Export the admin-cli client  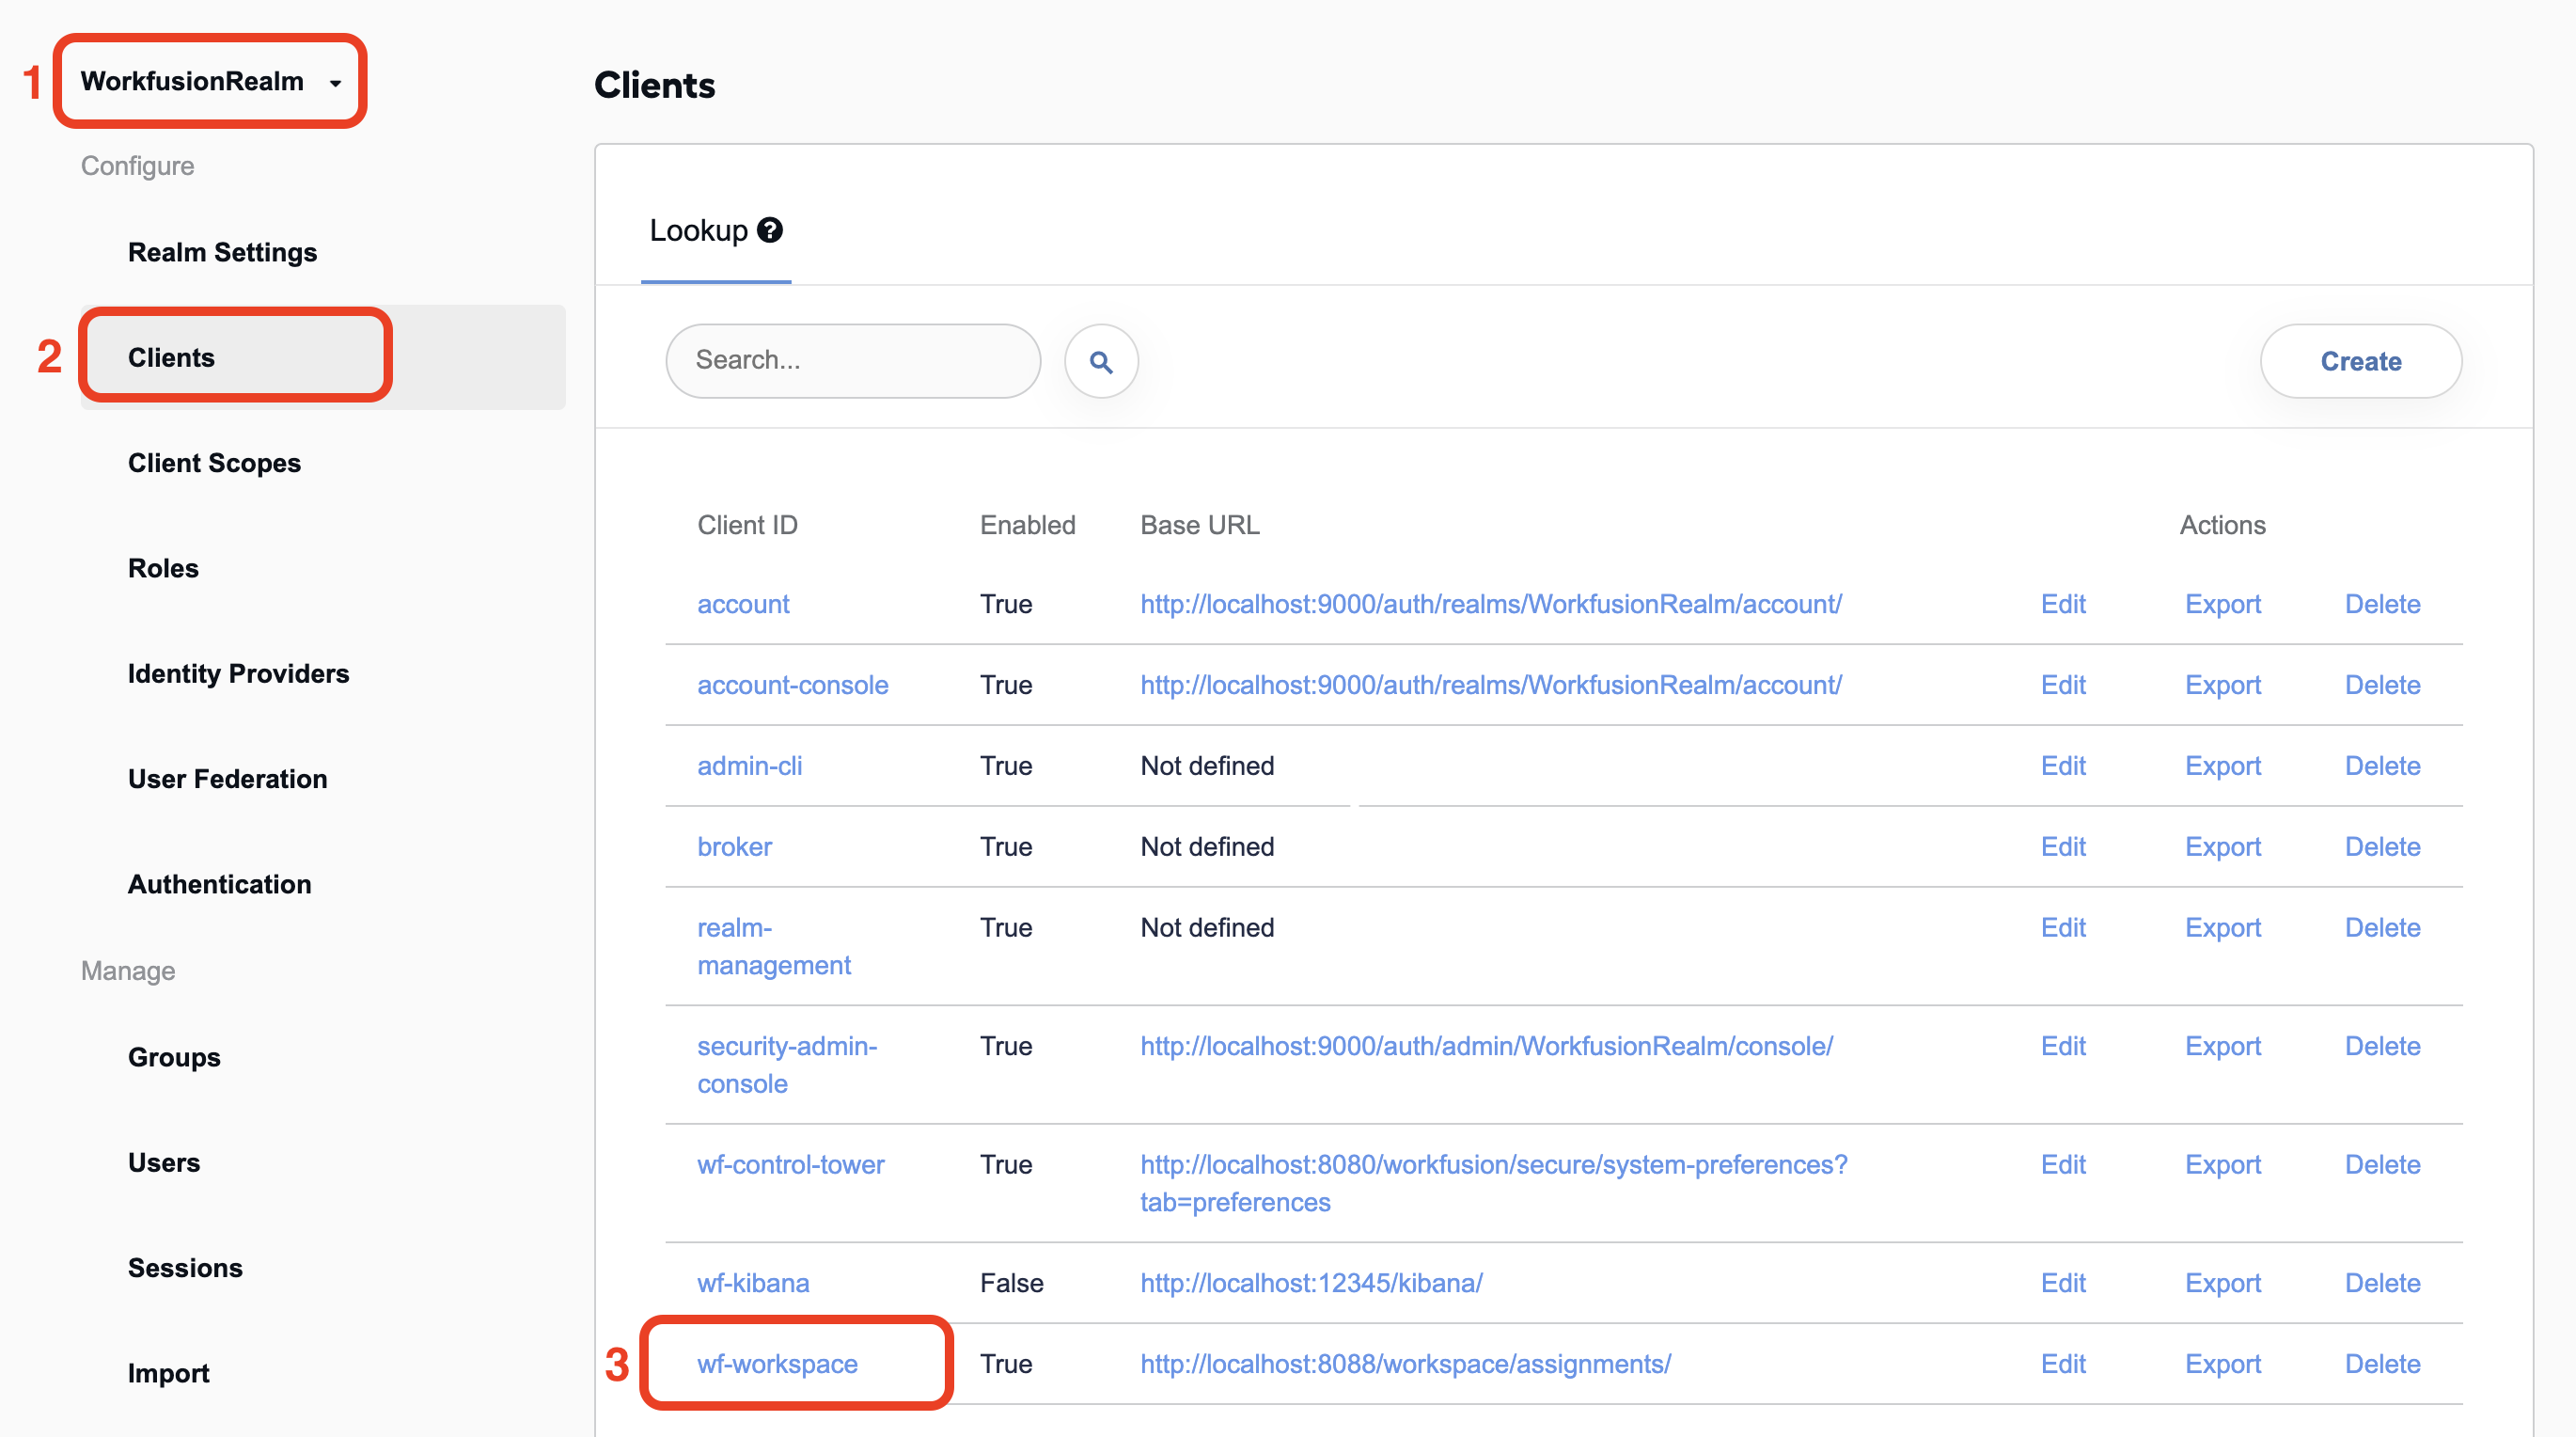pyautogui.click(x=2222, y=766)
